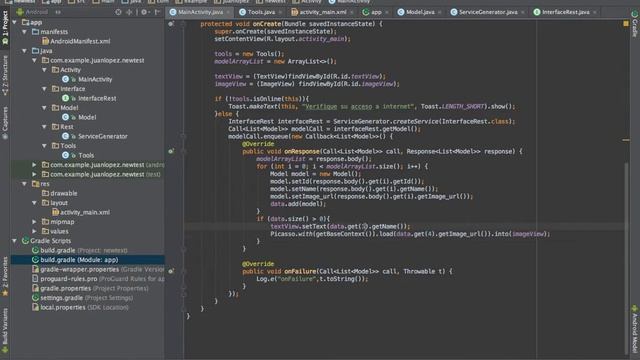Open the Android Model tool window

coord(635,329)
